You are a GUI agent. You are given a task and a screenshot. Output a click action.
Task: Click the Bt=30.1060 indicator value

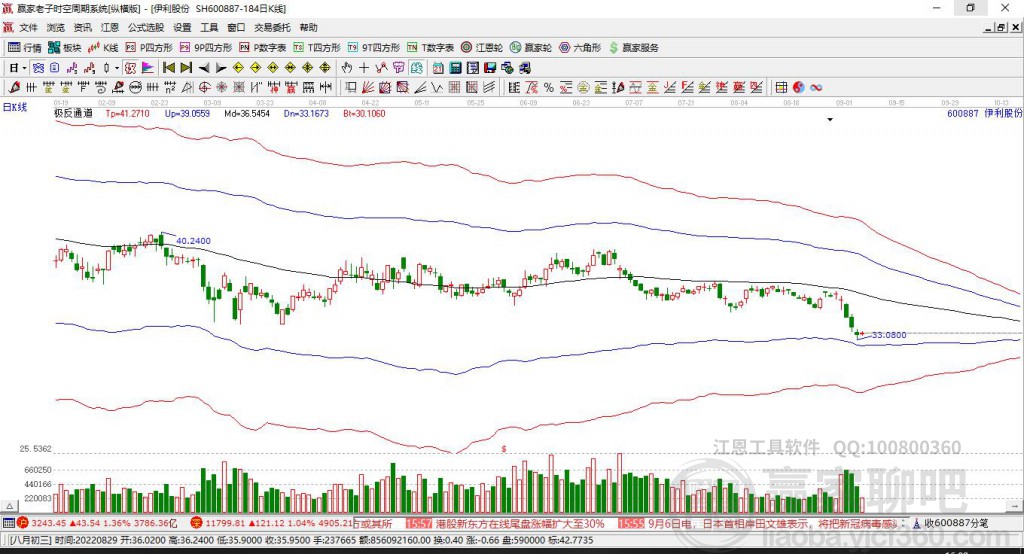click(x=364, y=113)
